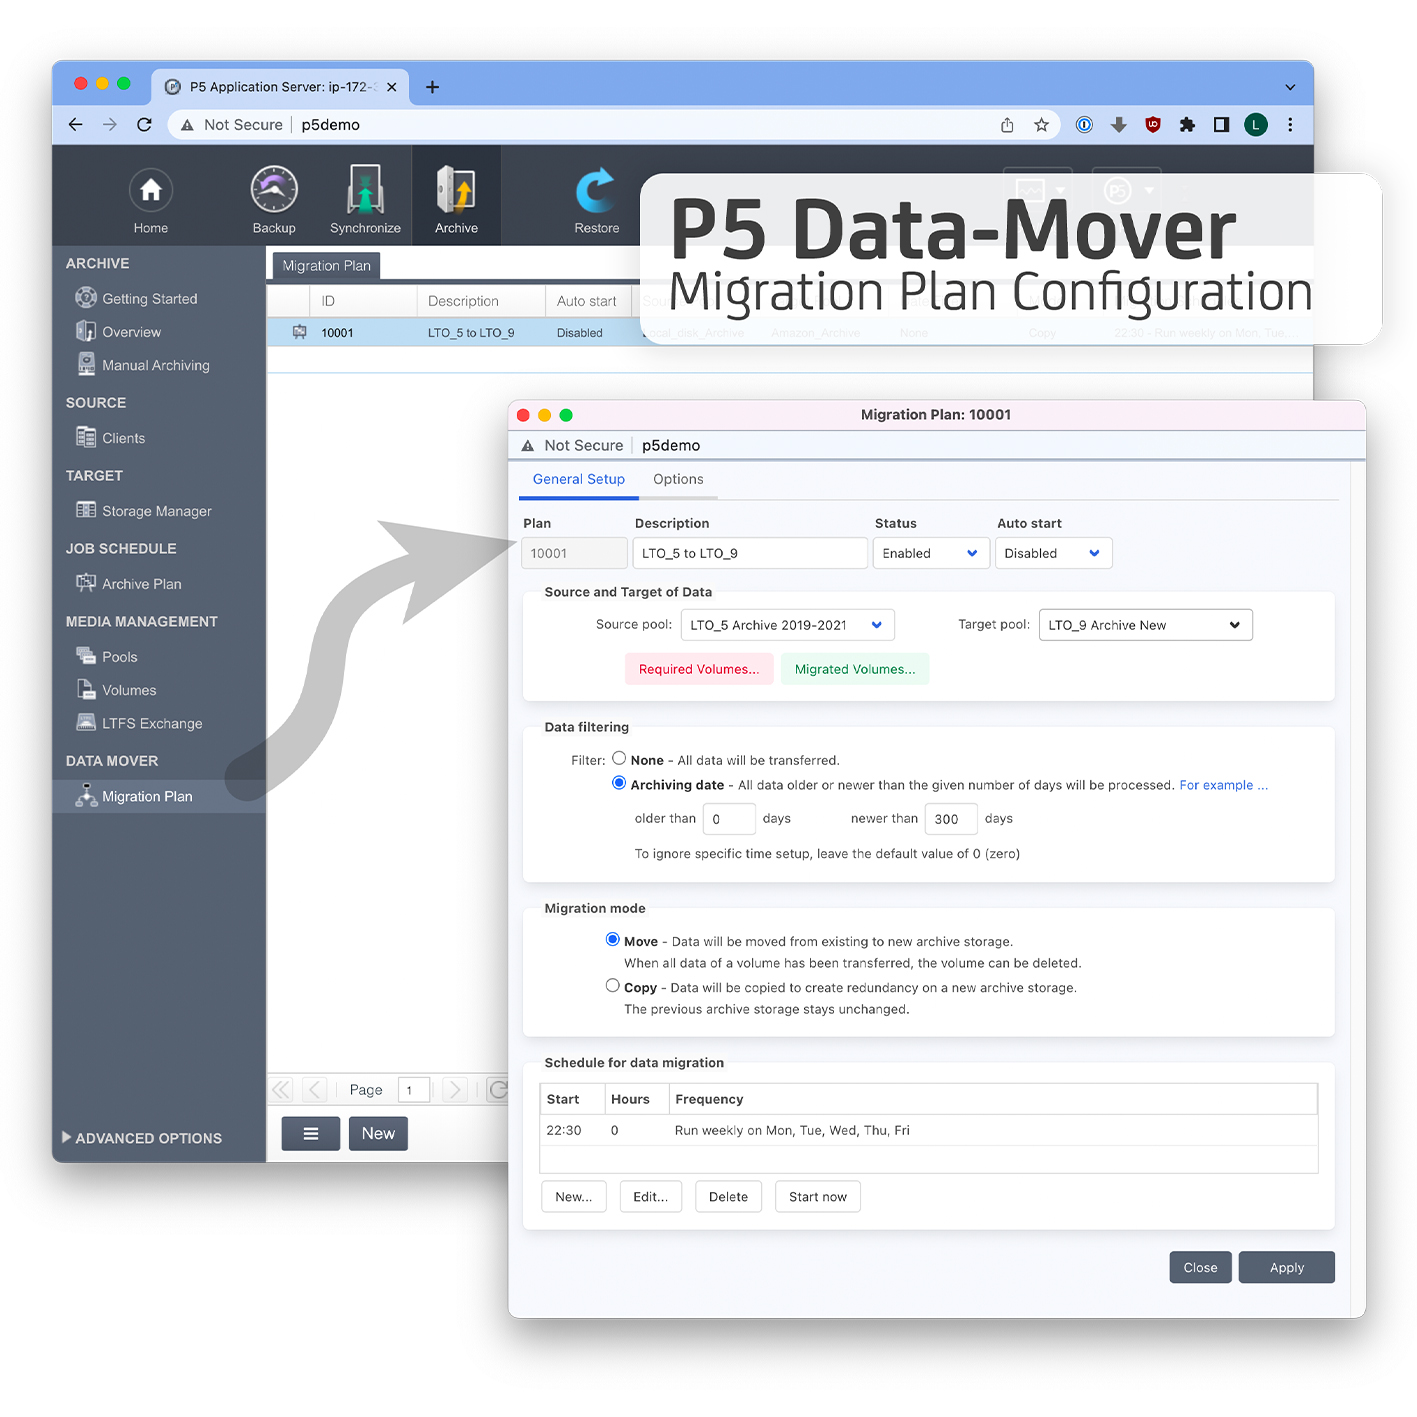1417x1417 pixels.
Task: Choose the Copy migration mode
Action: click(x=612, y=986)
